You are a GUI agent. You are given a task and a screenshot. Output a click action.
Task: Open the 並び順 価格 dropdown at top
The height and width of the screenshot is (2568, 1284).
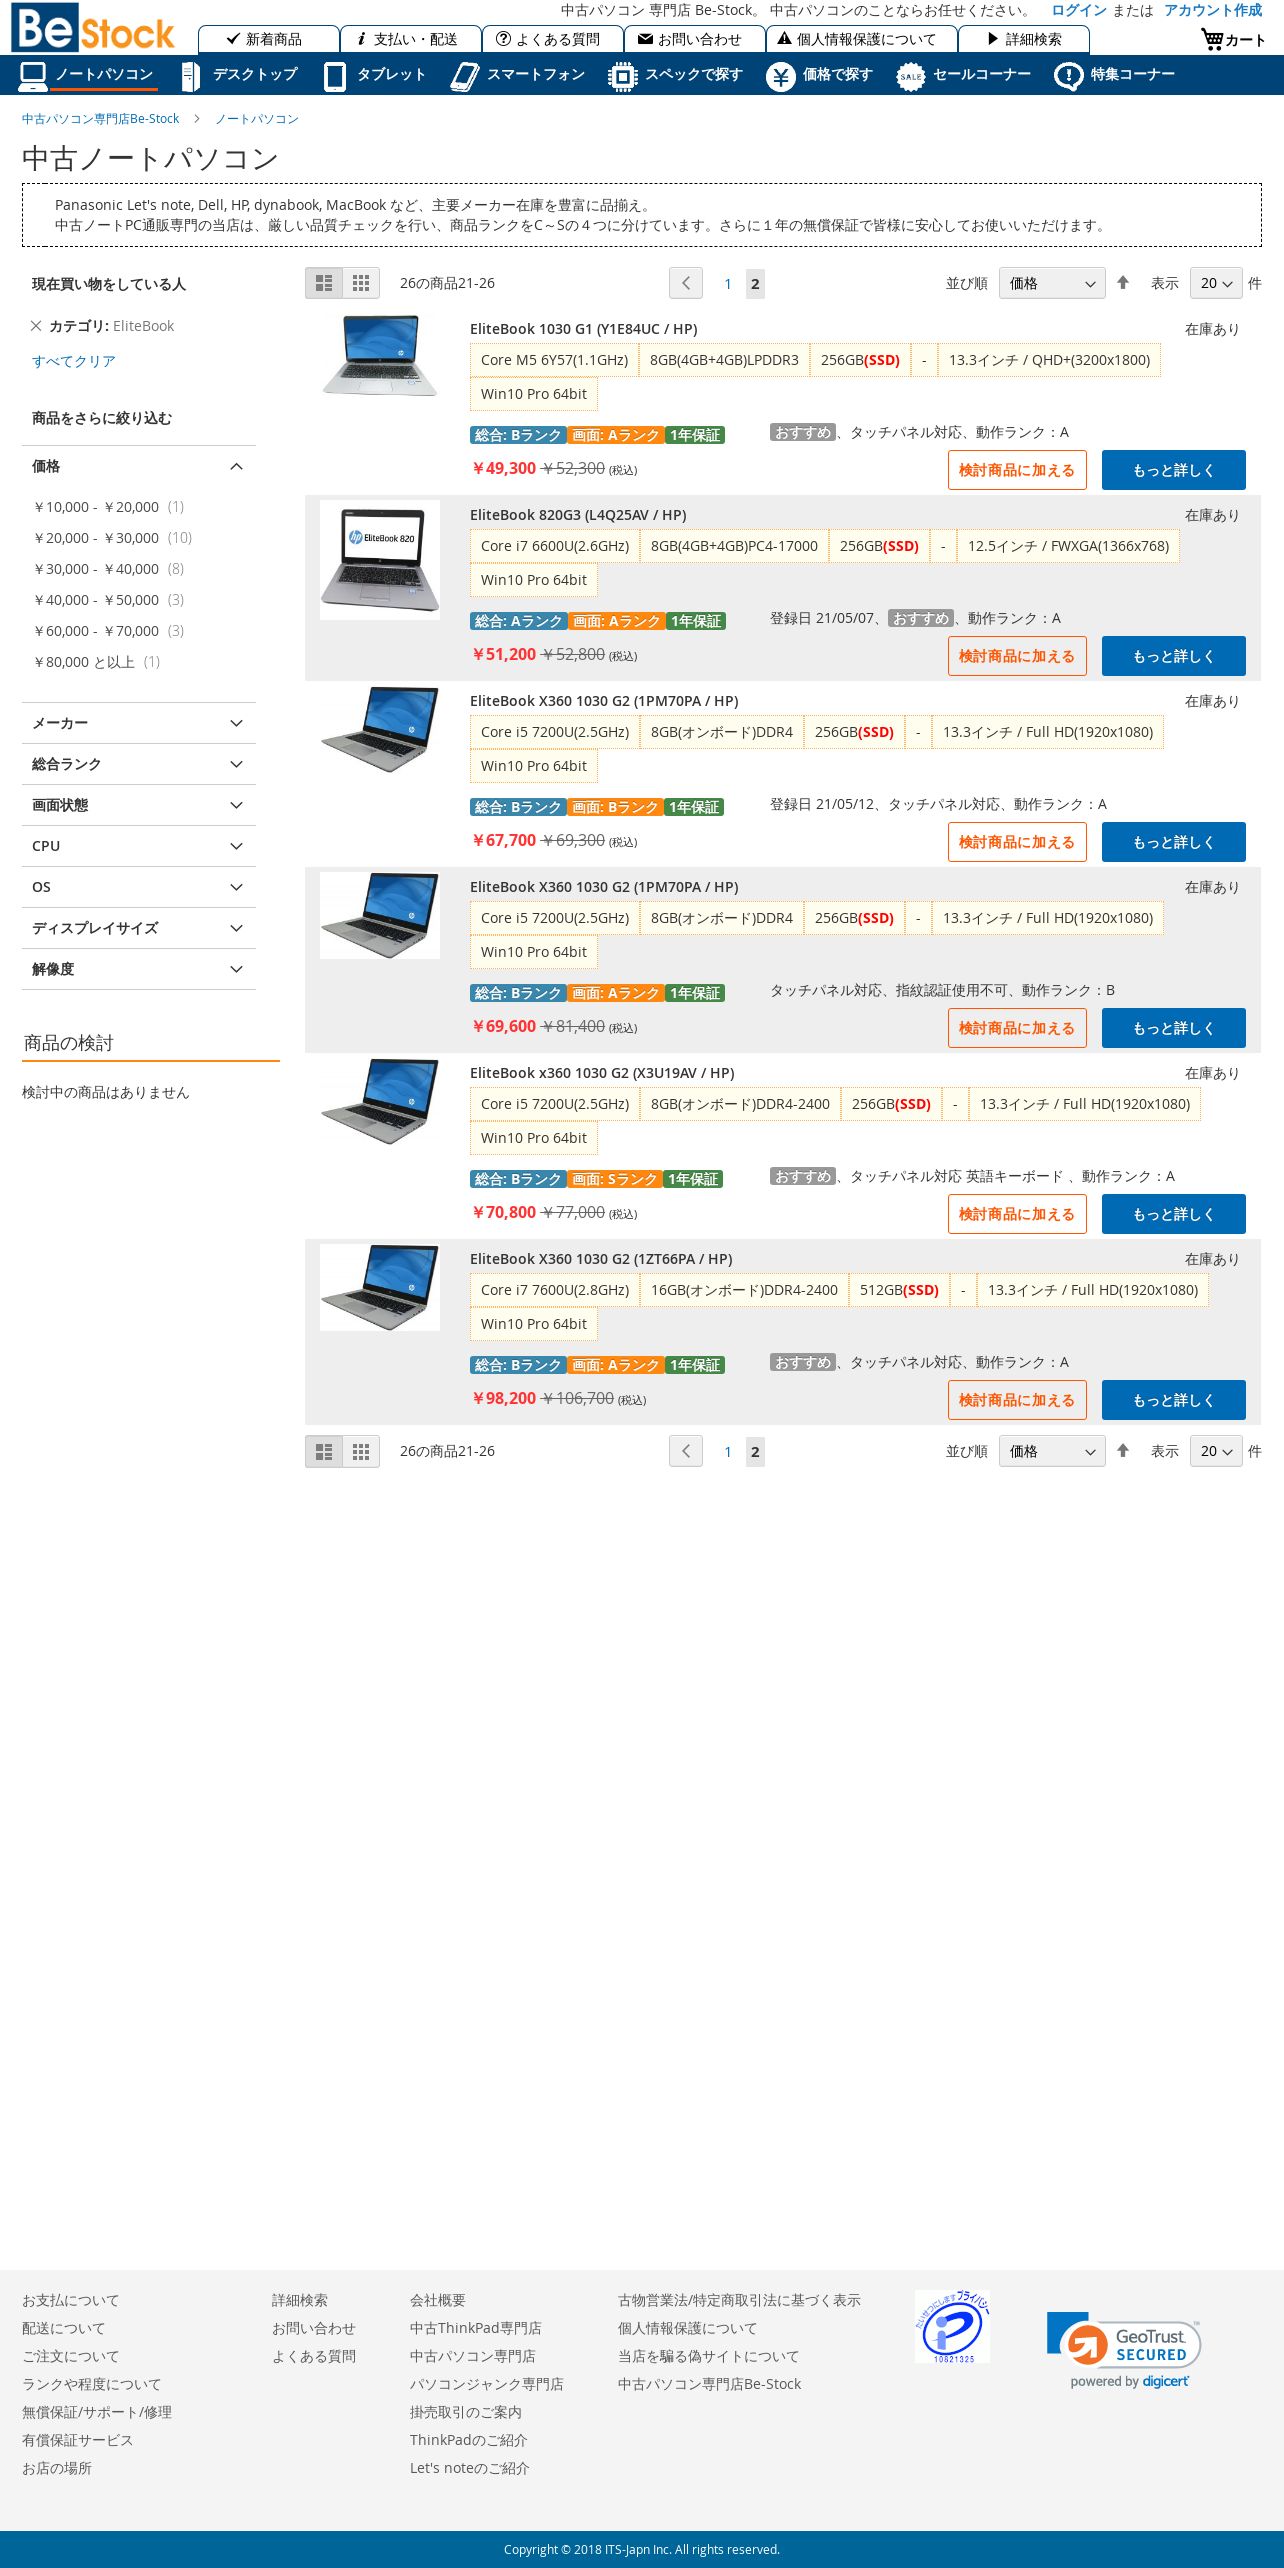(1052, 283)
